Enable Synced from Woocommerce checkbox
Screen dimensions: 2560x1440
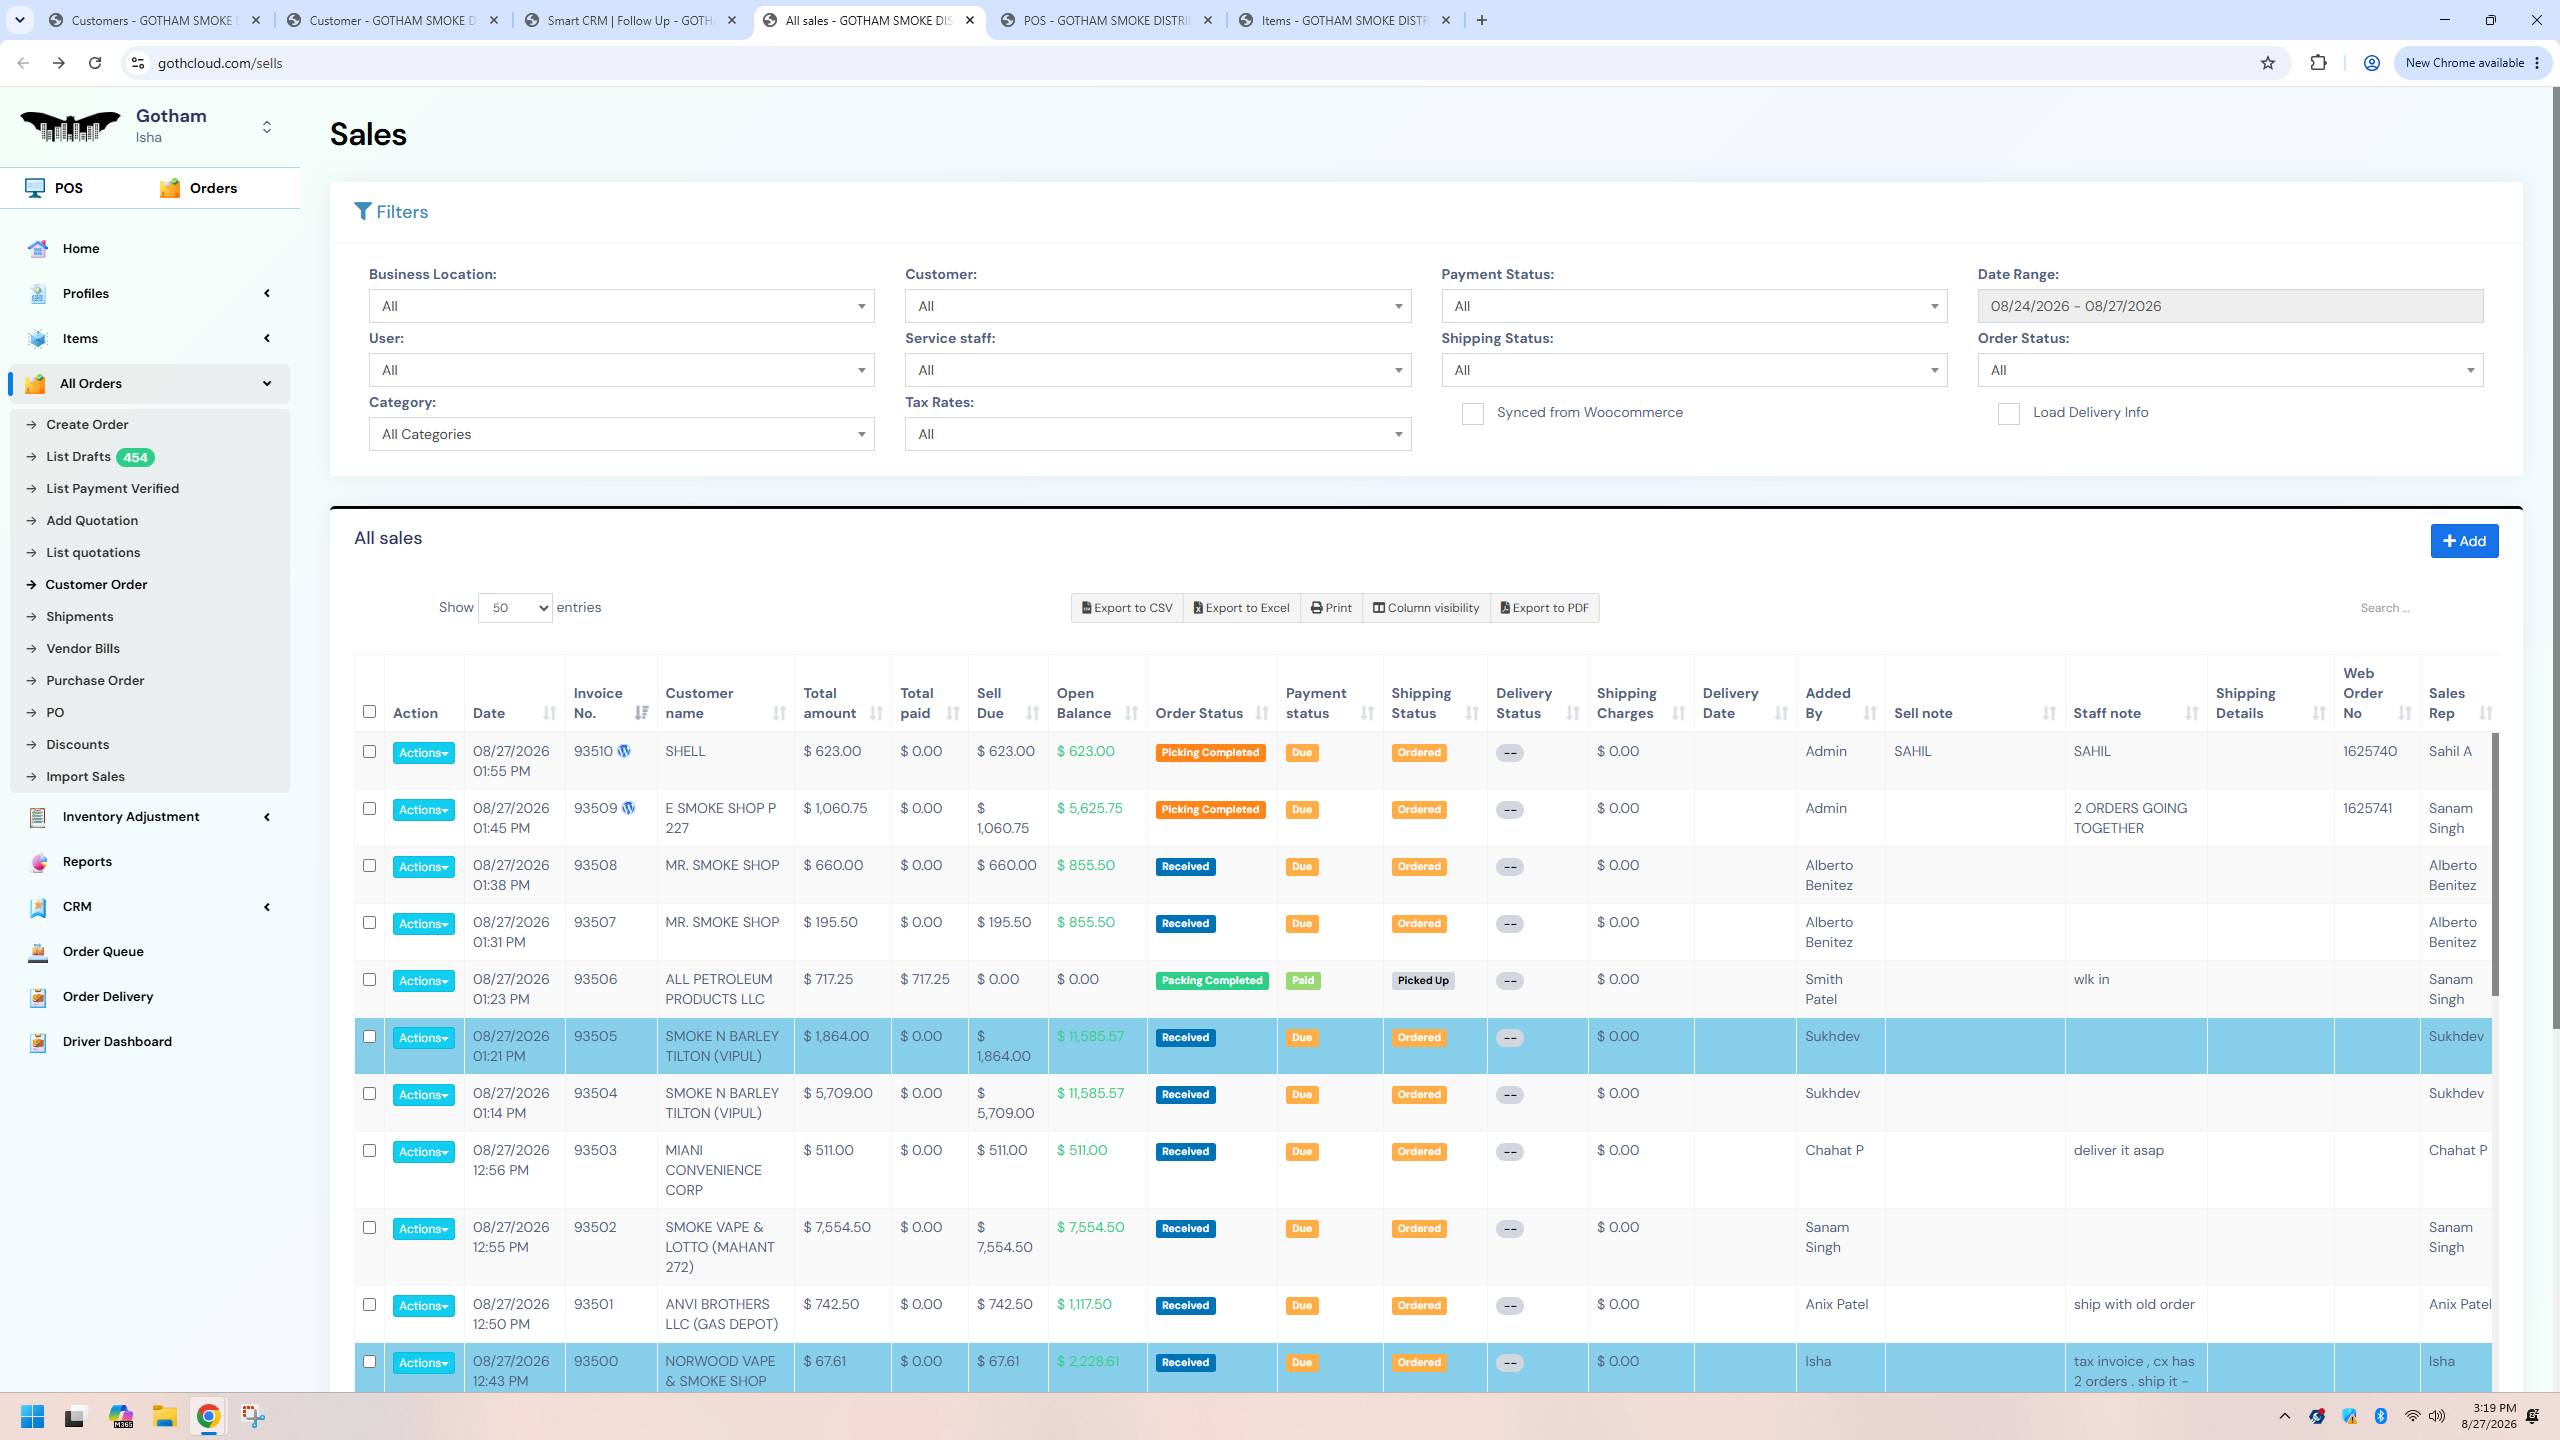(1472, 414)
